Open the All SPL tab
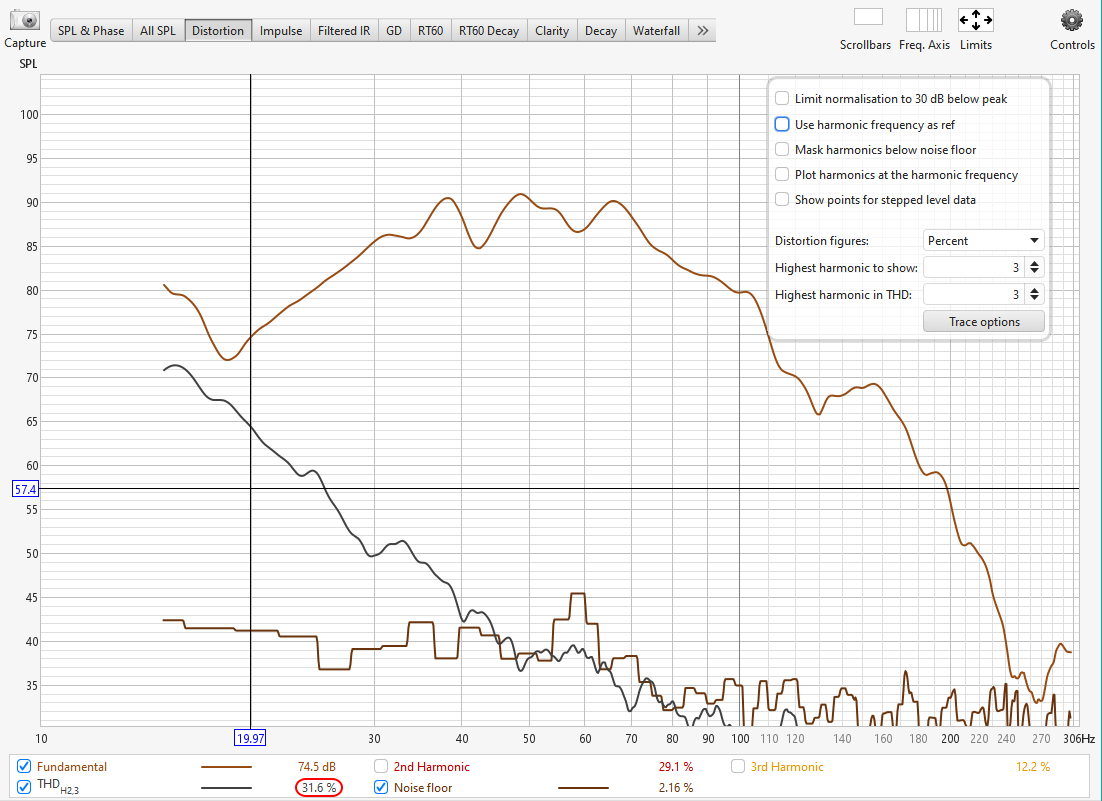Viewport: 1102px width, 801px height. [157, 30]
